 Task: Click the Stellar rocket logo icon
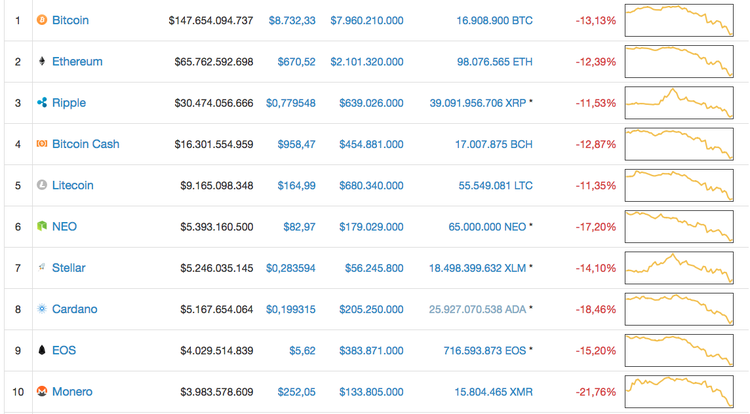pyautogui.click(x=42, y=267)
